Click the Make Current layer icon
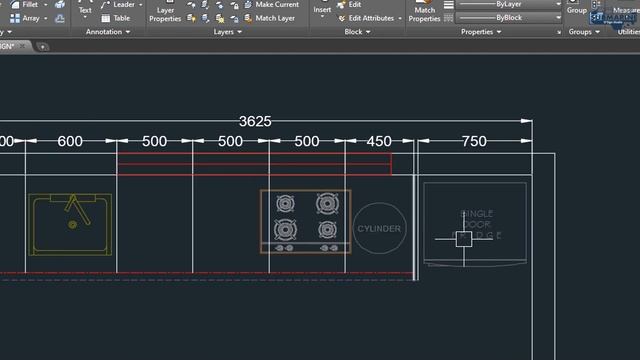 248,4
